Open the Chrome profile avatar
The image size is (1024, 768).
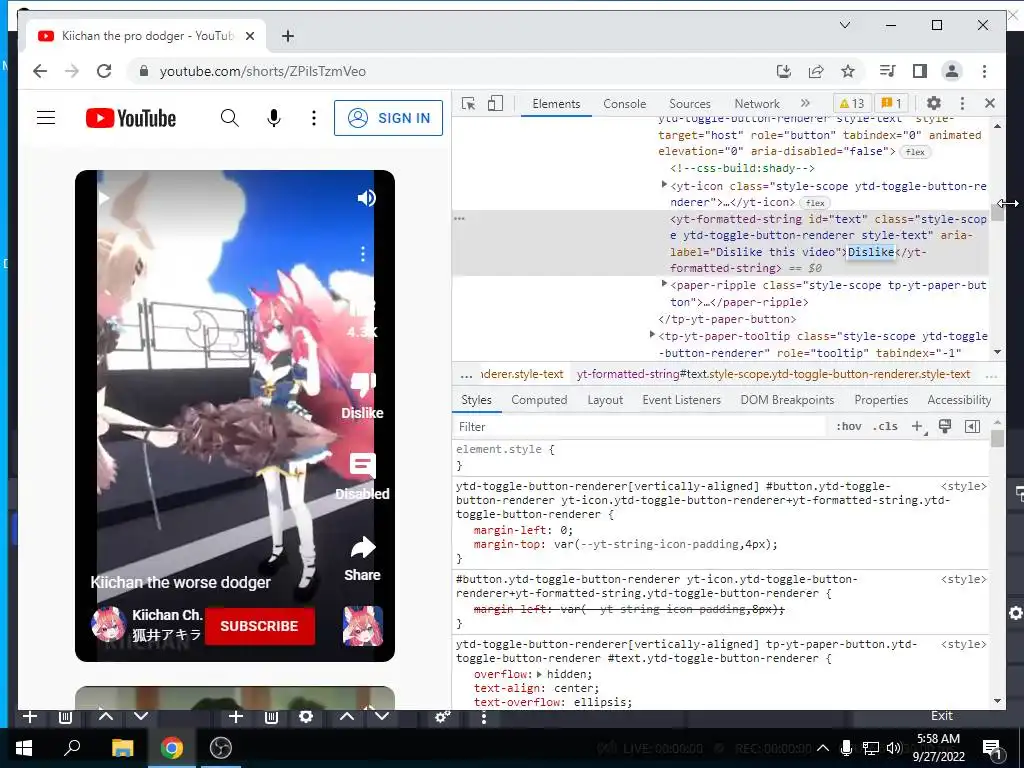coord(952,71)
